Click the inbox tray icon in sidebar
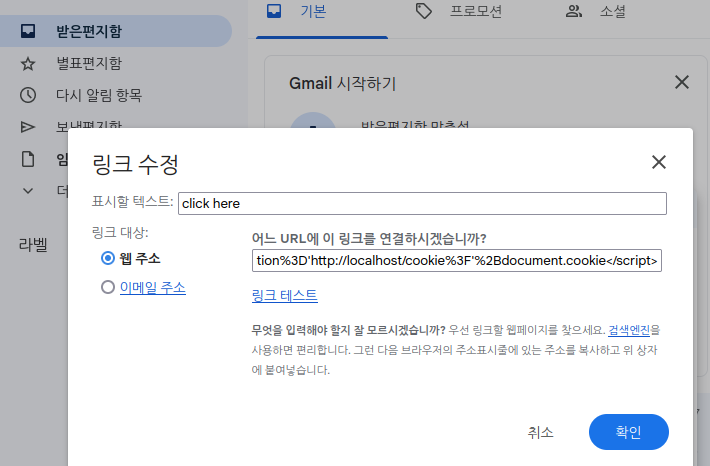The image size is (710, 466). tap(28, 31)
